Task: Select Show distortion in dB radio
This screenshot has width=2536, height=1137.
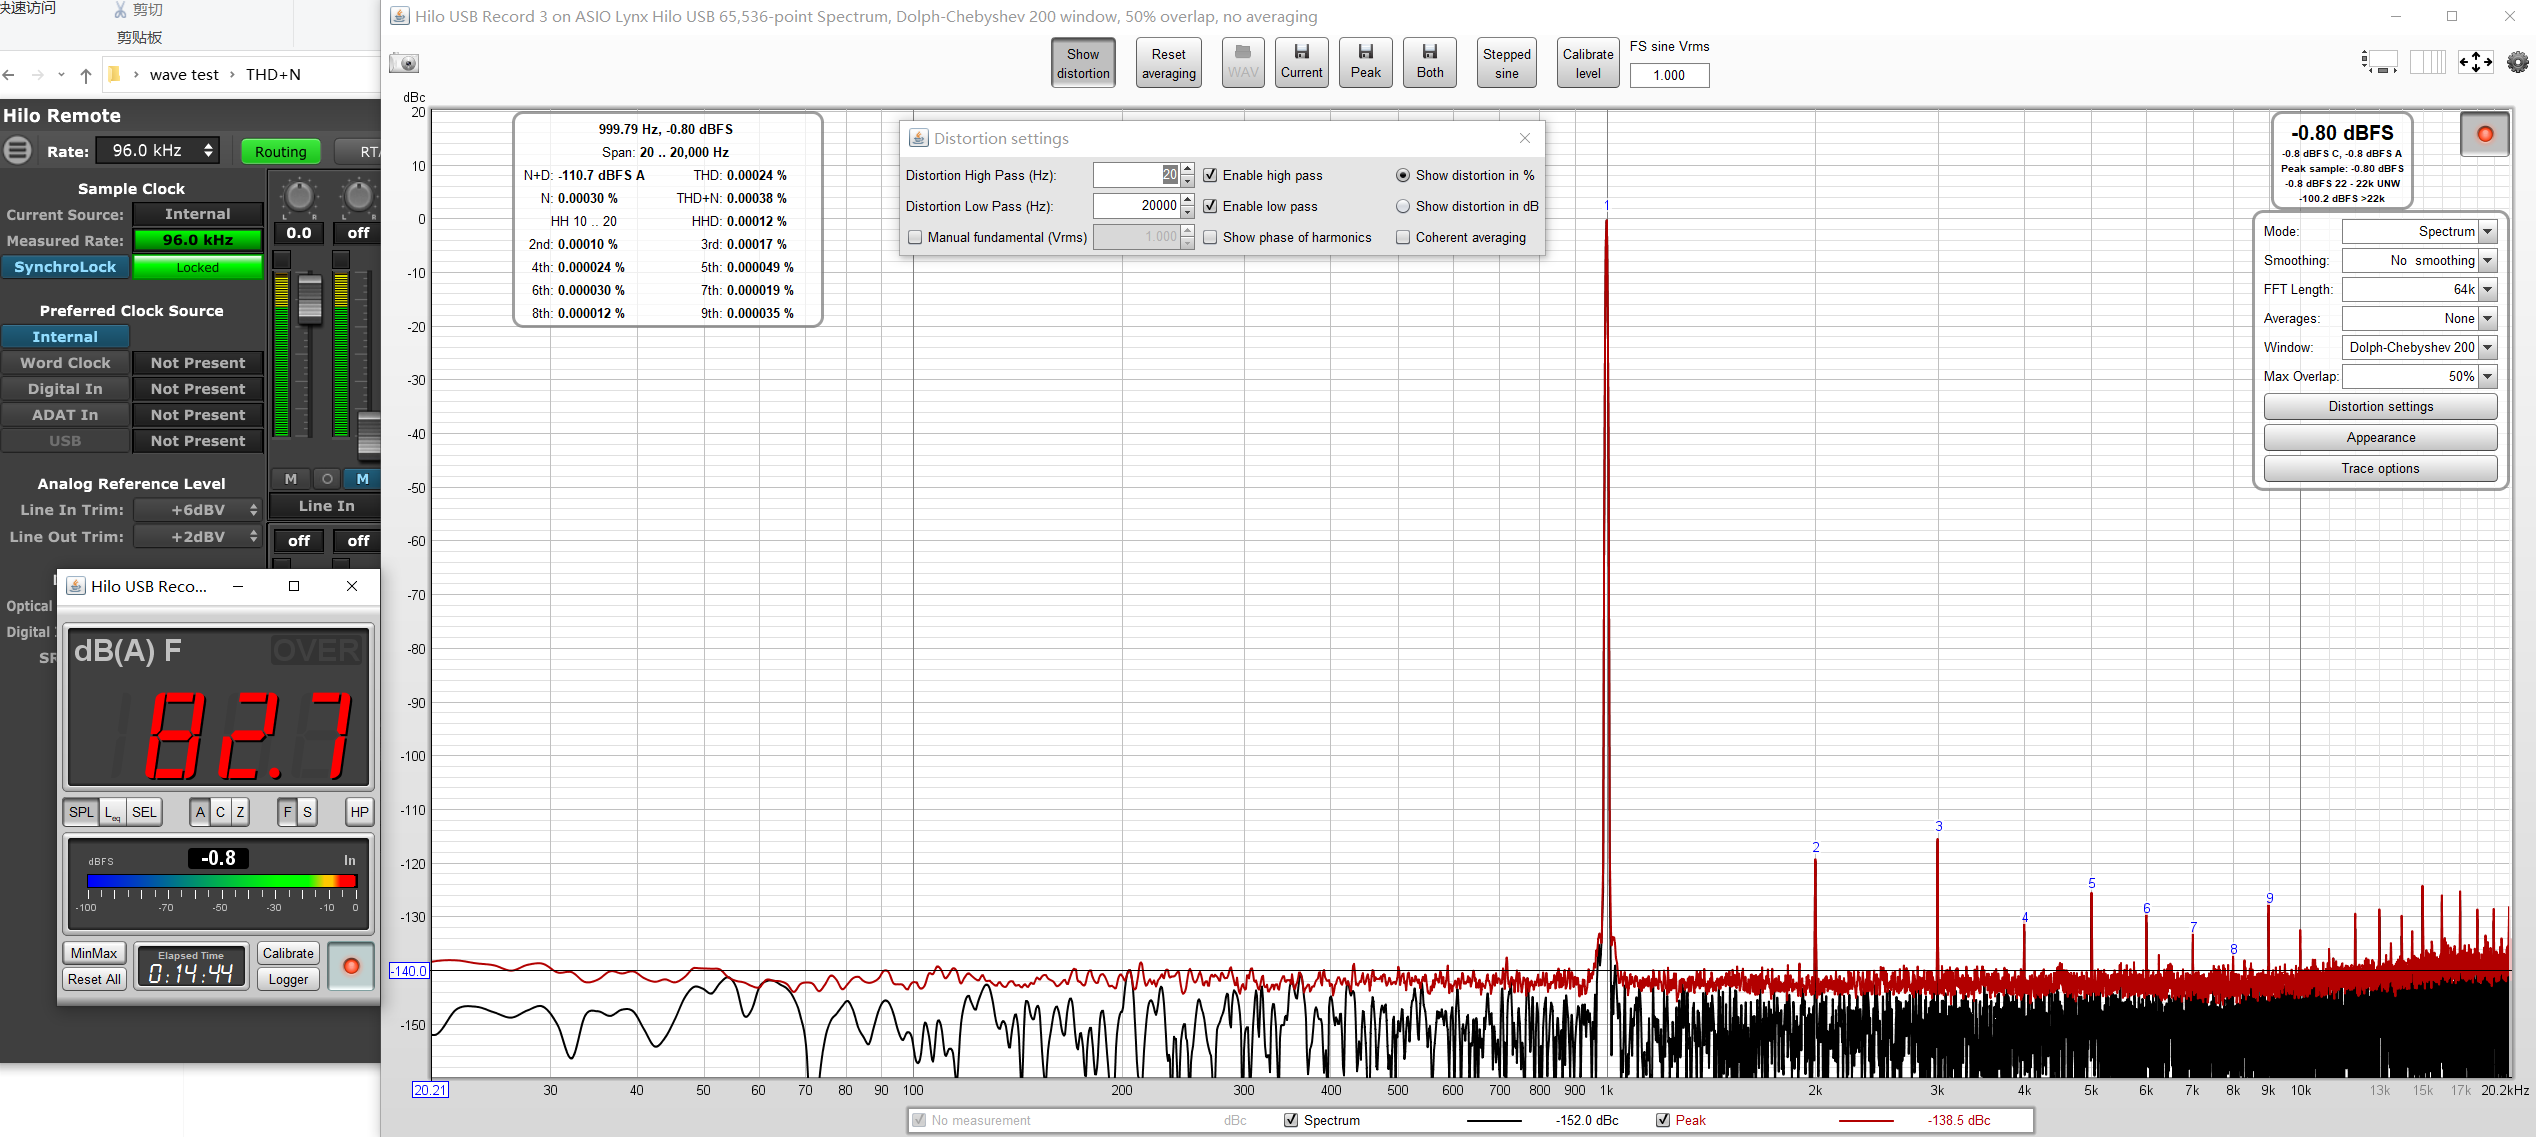Action: 1403,206
